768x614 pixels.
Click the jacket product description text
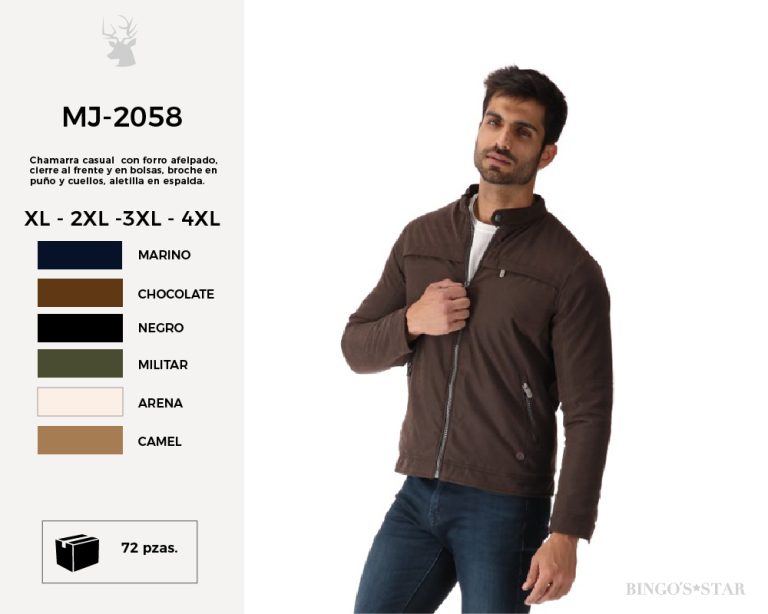(123, 170)
